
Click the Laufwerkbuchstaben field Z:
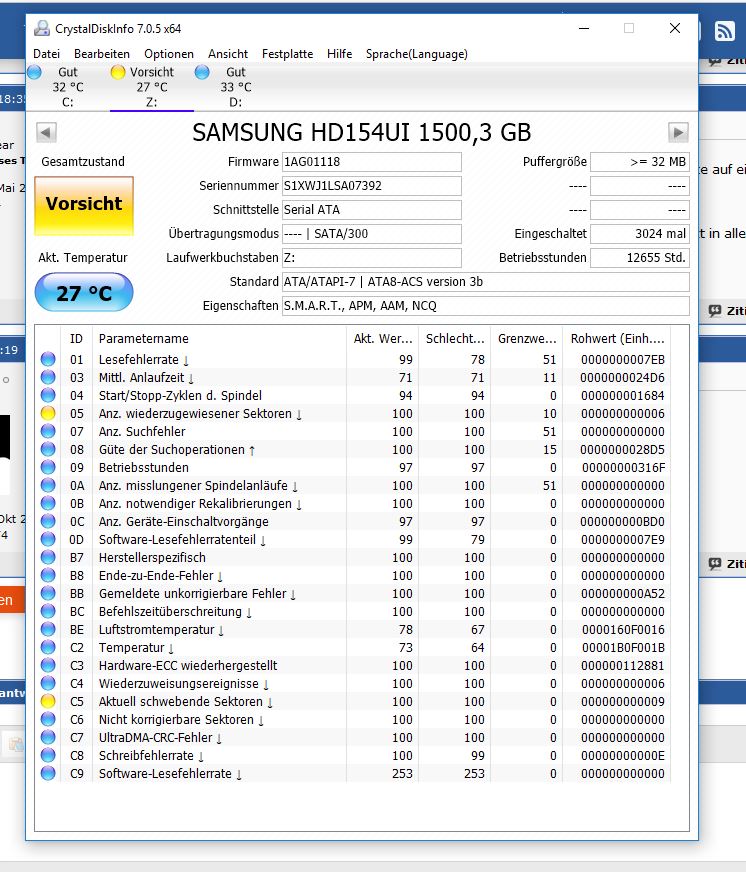coord(372,257)
